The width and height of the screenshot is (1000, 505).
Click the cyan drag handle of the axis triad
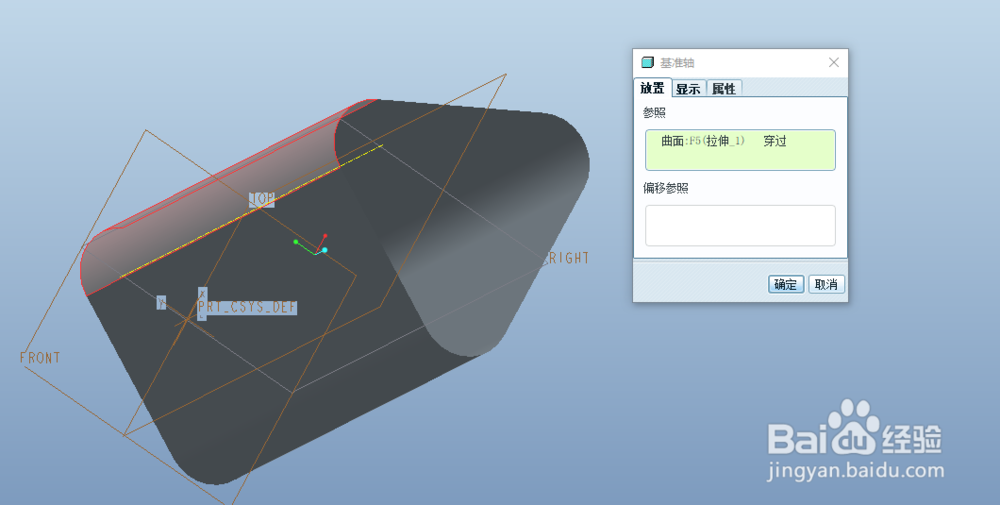point(325,250)
